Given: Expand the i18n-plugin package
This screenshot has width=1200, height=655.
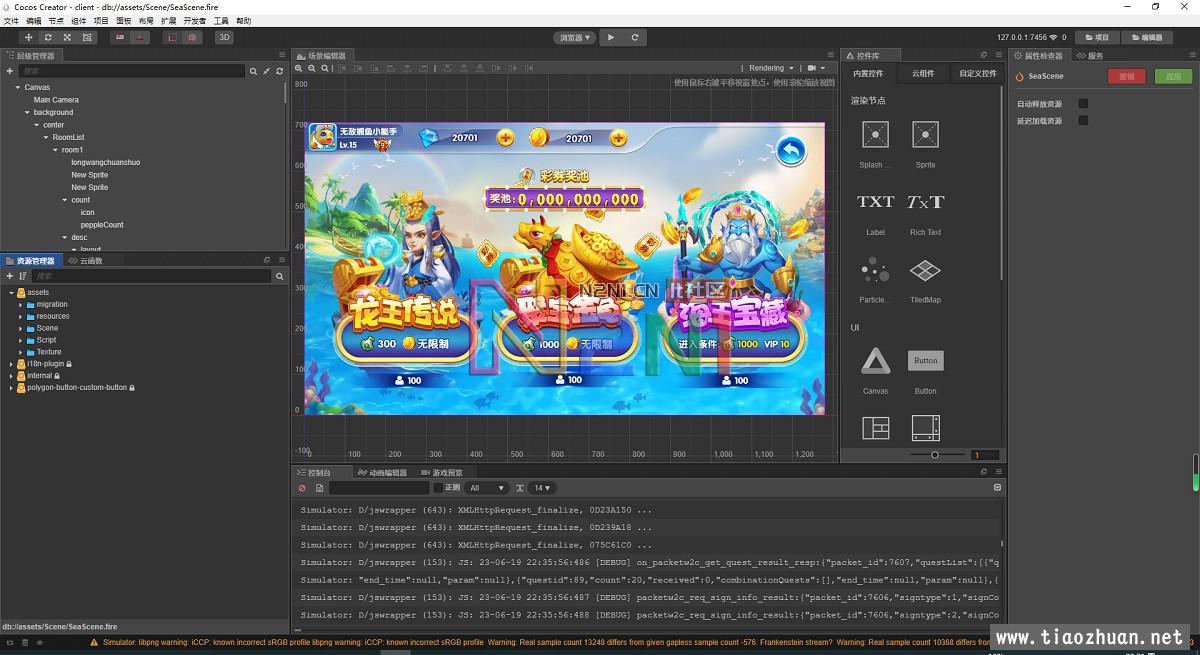Looking at the screenshot, I should [11, 364].
